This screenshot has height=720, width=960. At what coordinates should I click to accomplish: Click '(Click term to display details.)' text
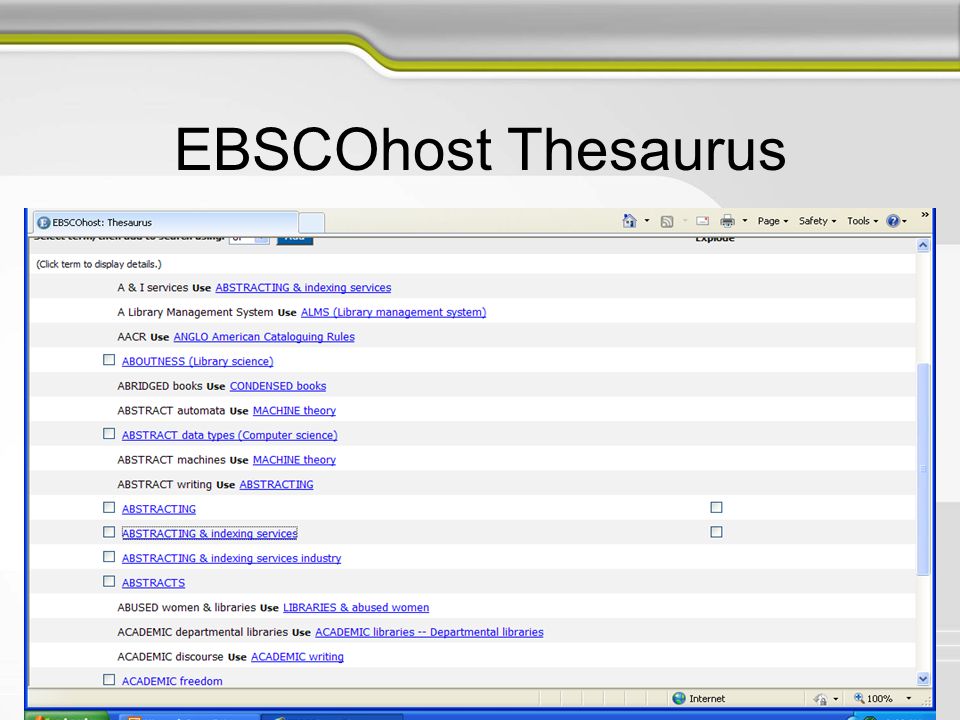99,264
